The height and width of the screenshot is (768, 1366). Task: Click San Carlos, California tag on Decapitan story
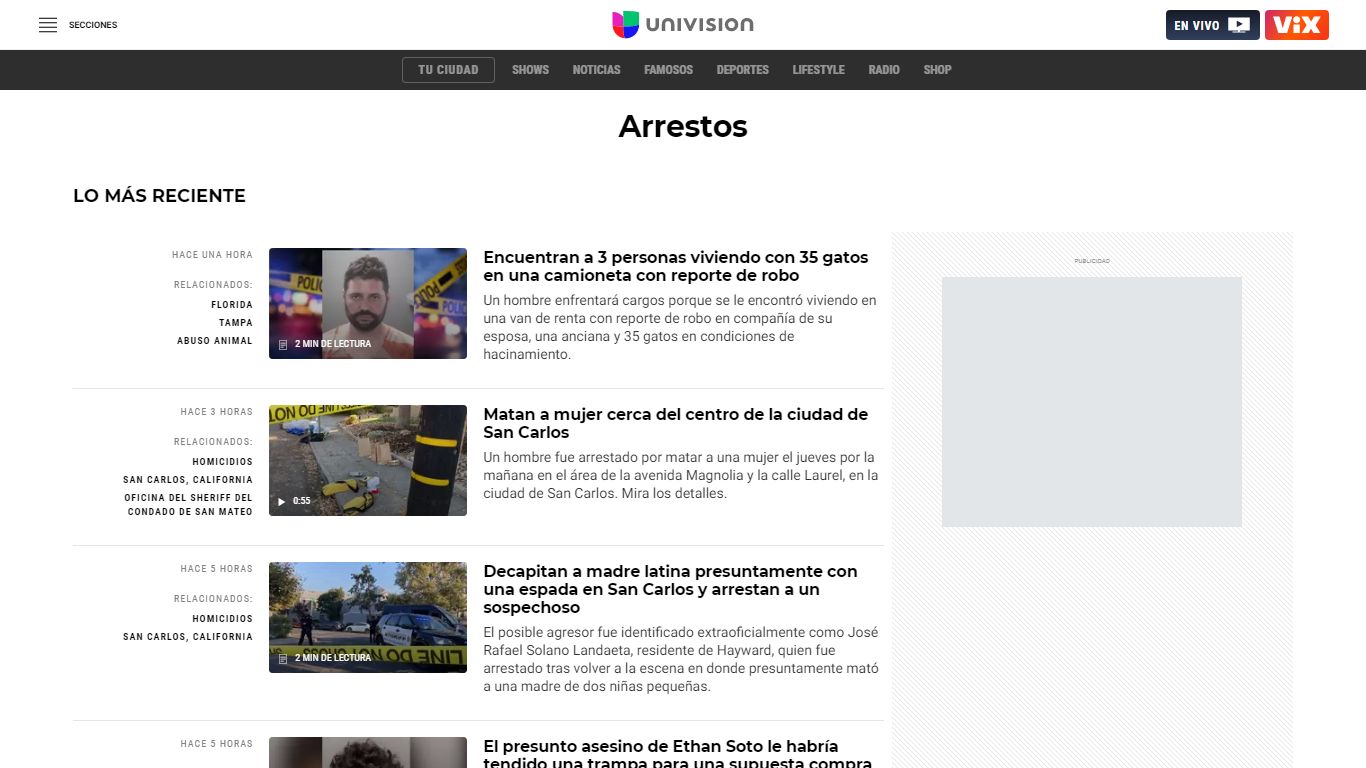point(188,637)
